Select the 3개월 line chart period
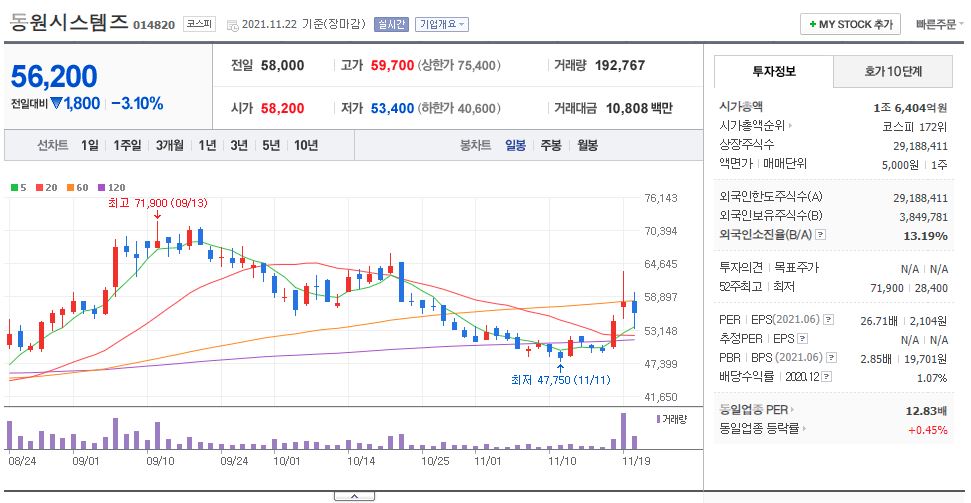This screenshot has height=503, width=971. pyautogui.click(x=170, y=146)
